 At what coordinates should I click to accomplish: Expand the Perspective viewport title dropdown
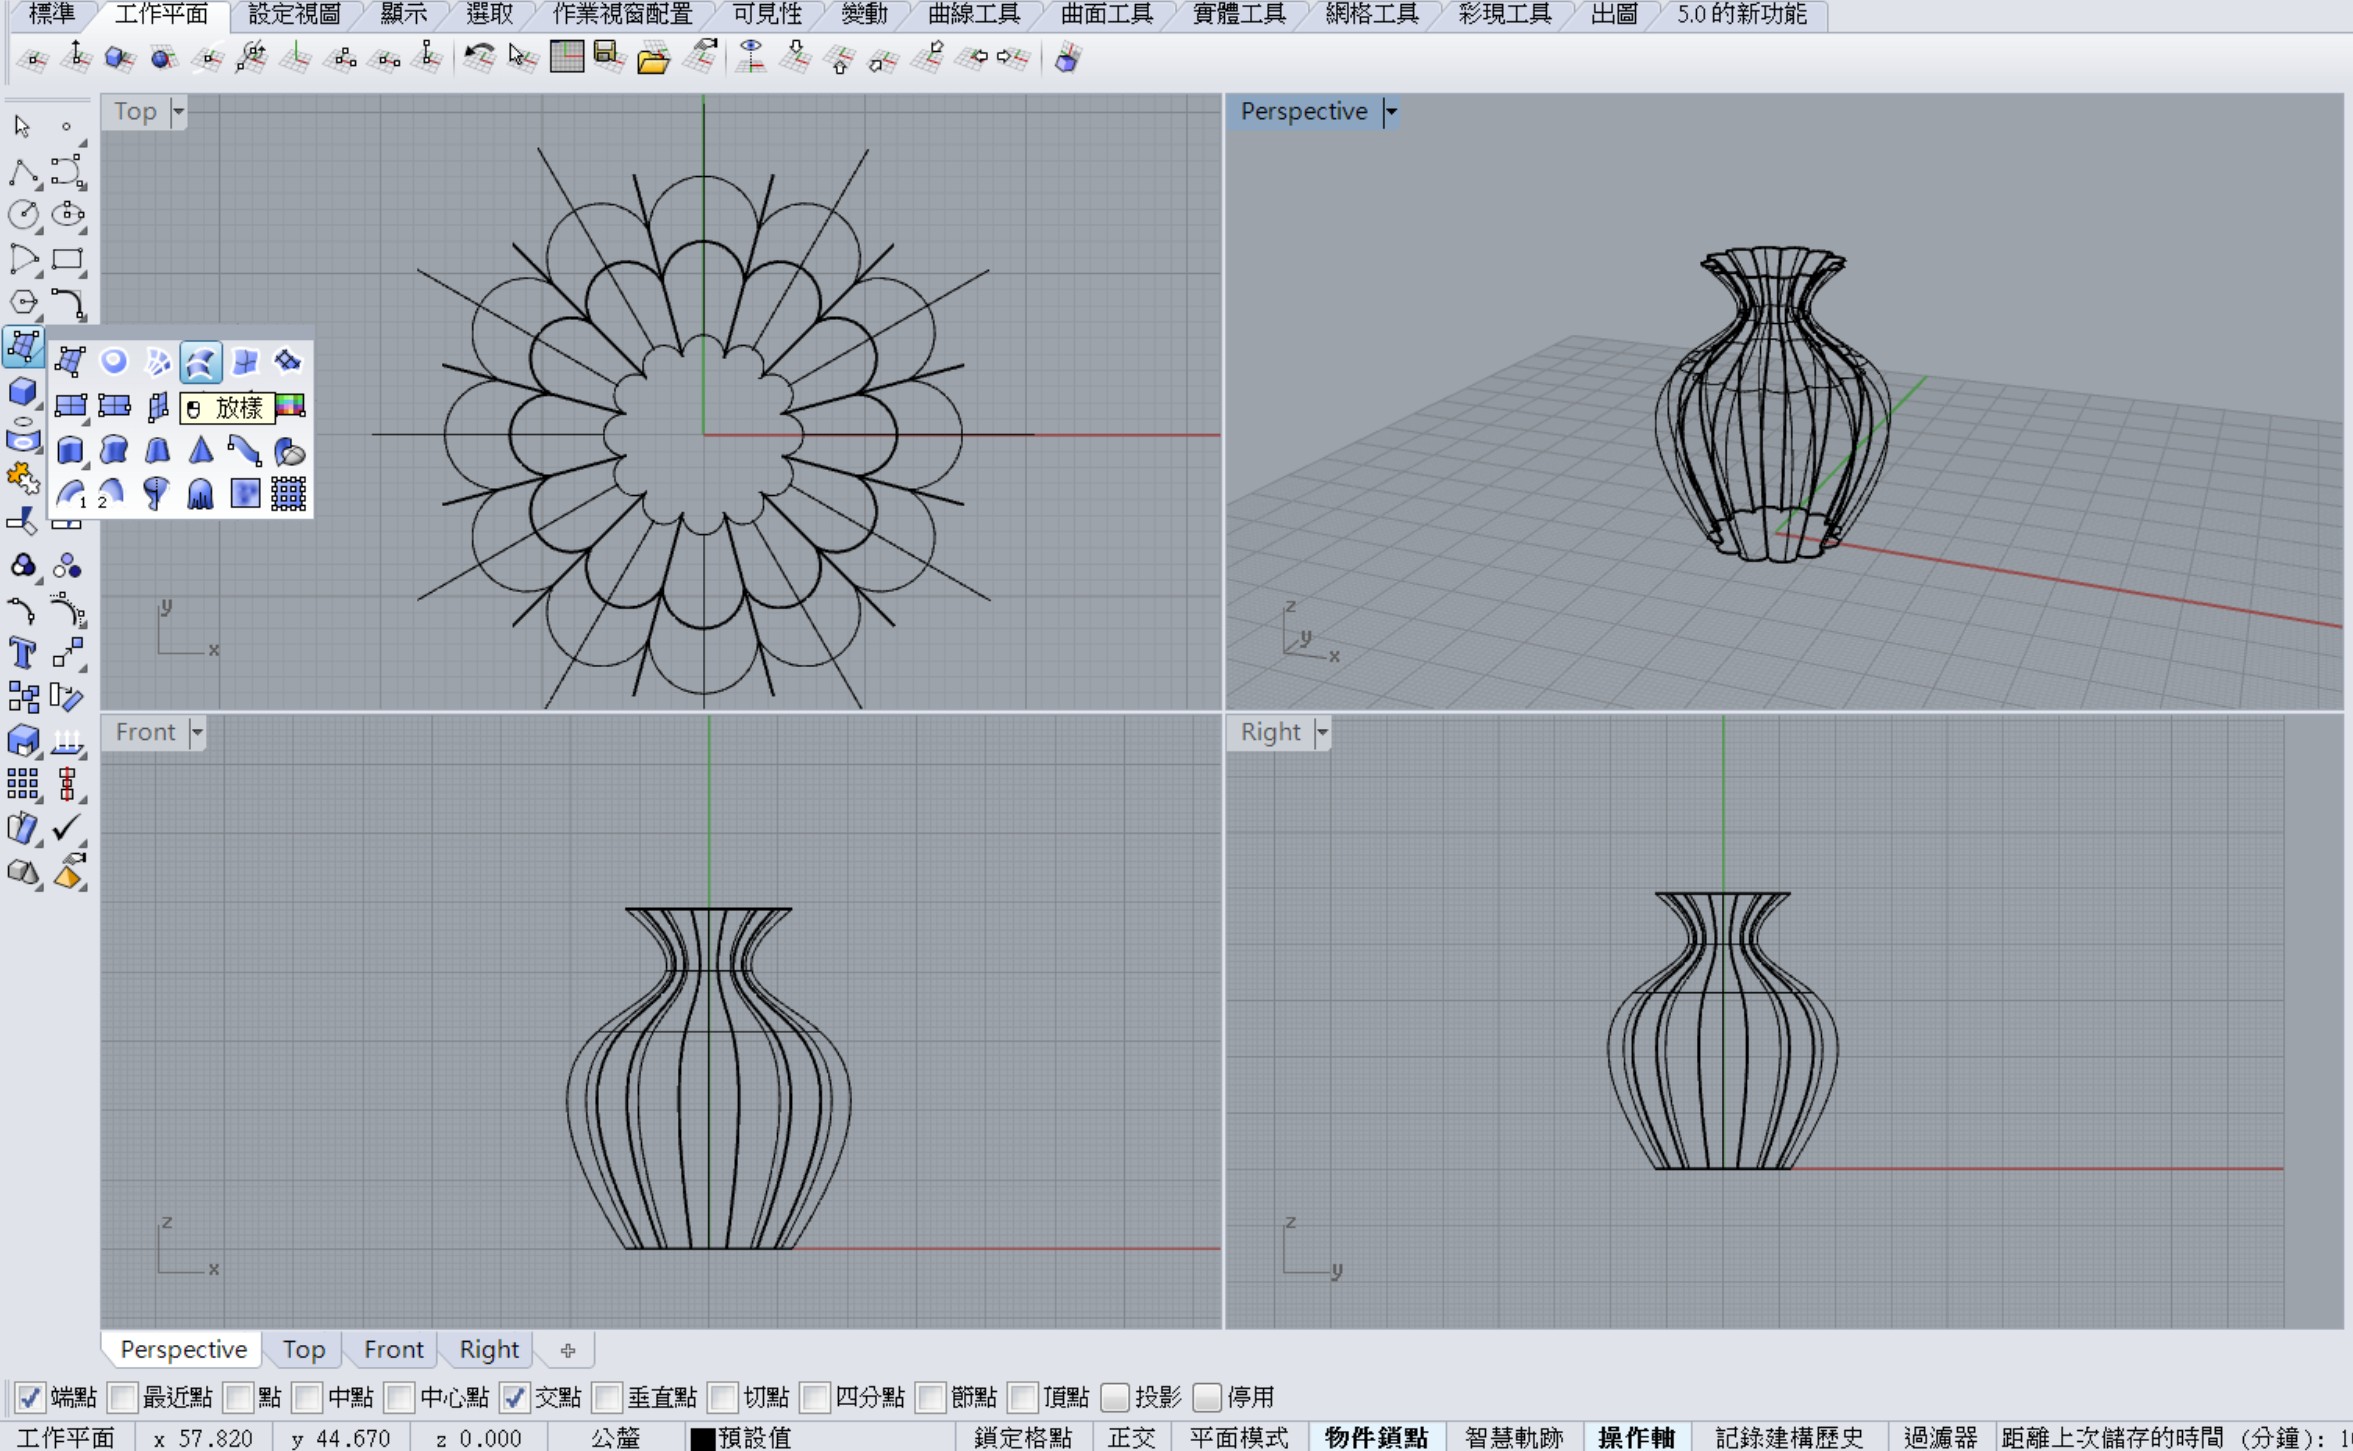(1390, 112)
